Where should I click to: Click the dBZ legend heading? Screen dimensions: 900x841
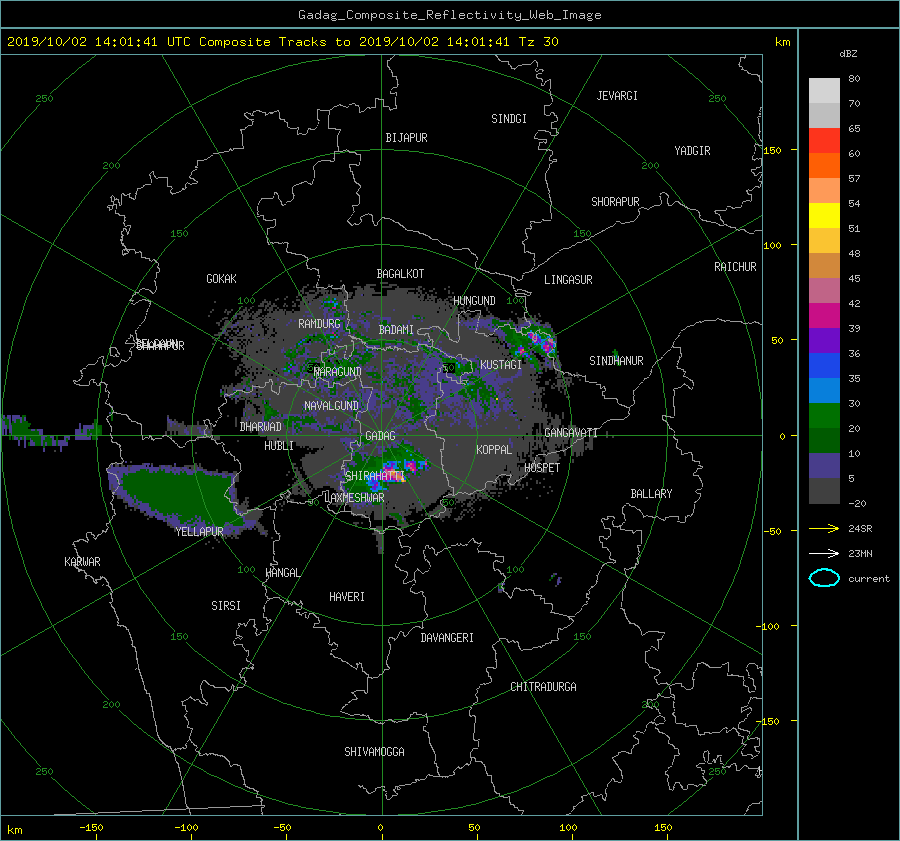coord(848,54)
